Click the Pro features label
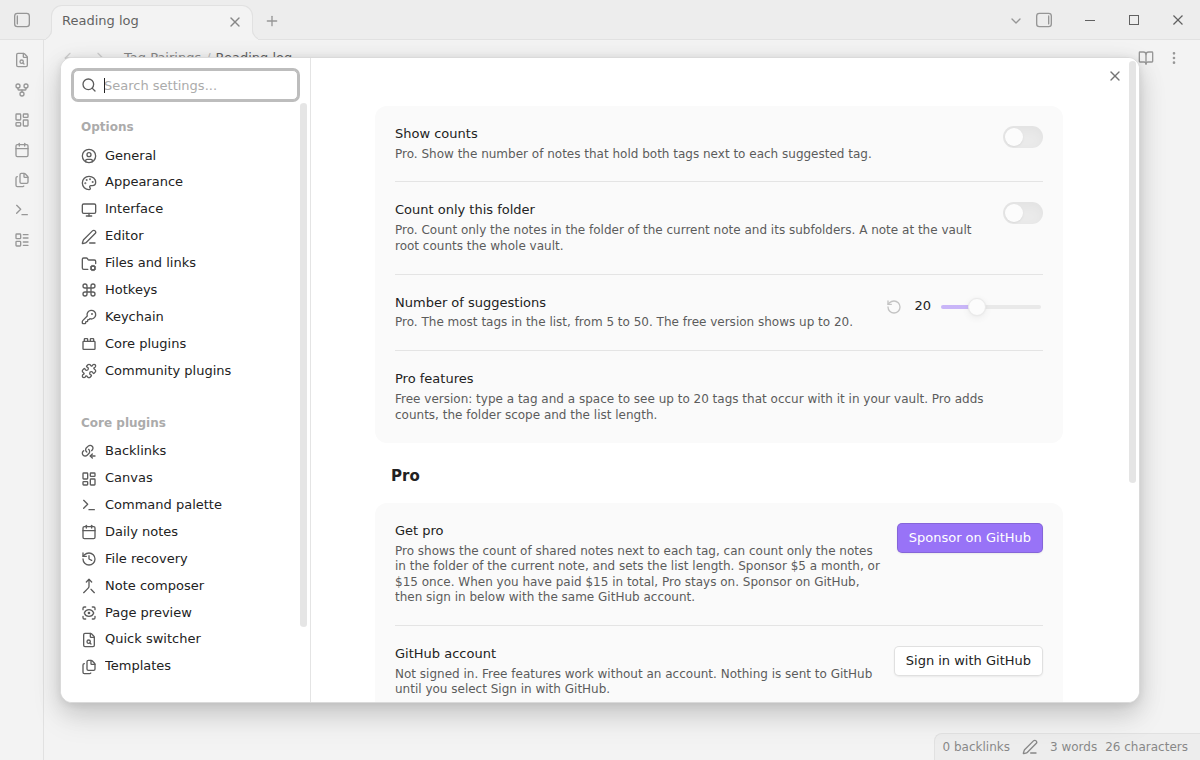1200x760 pixels. (x=434, y=379)
